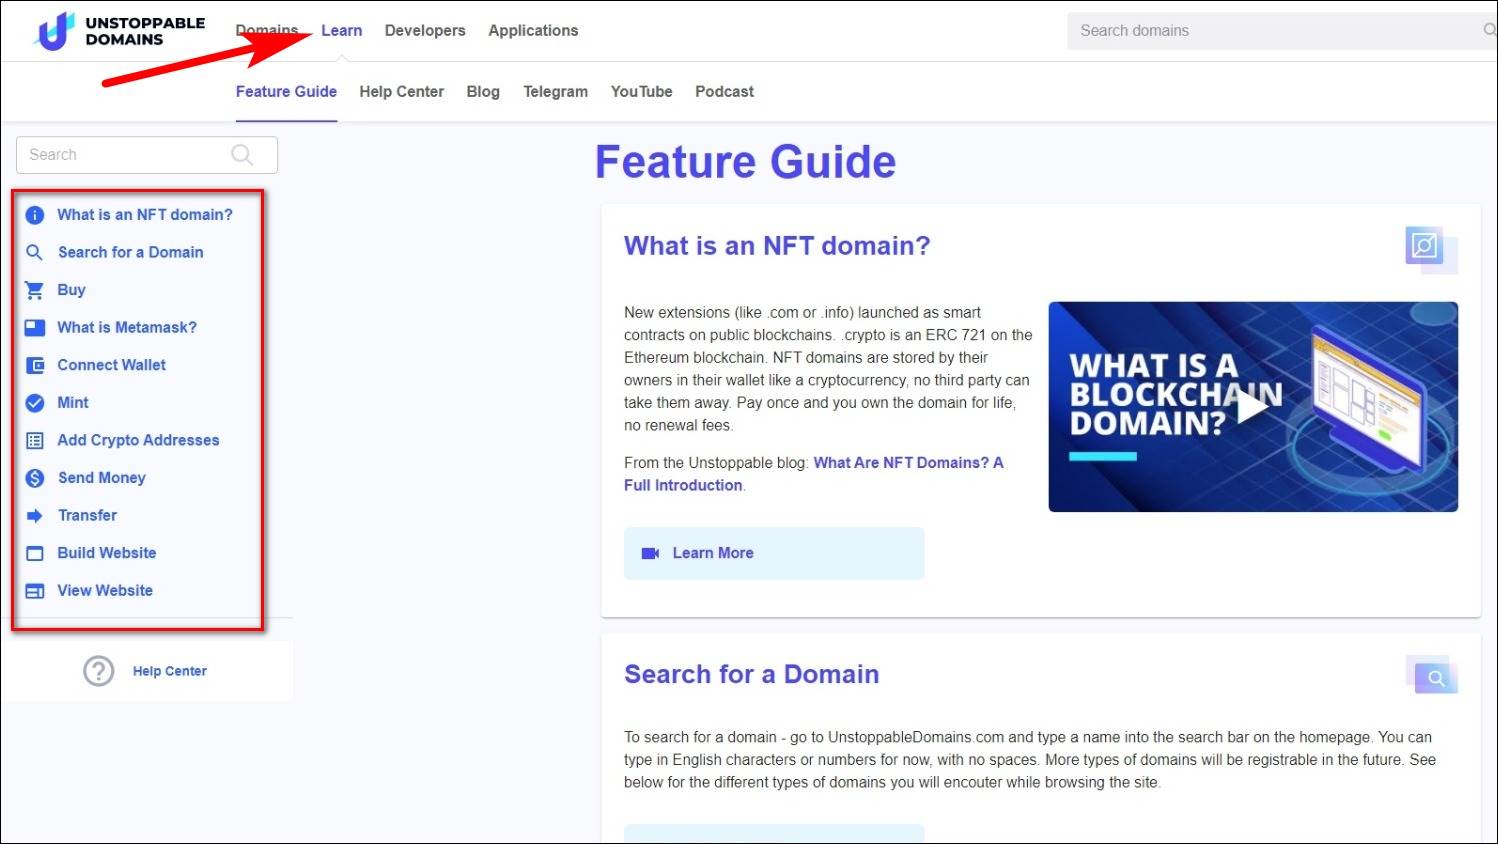Screen dimensions: 1498x844
Task: Open the Buy sidebar link
Action: click(x=71, y=290)
